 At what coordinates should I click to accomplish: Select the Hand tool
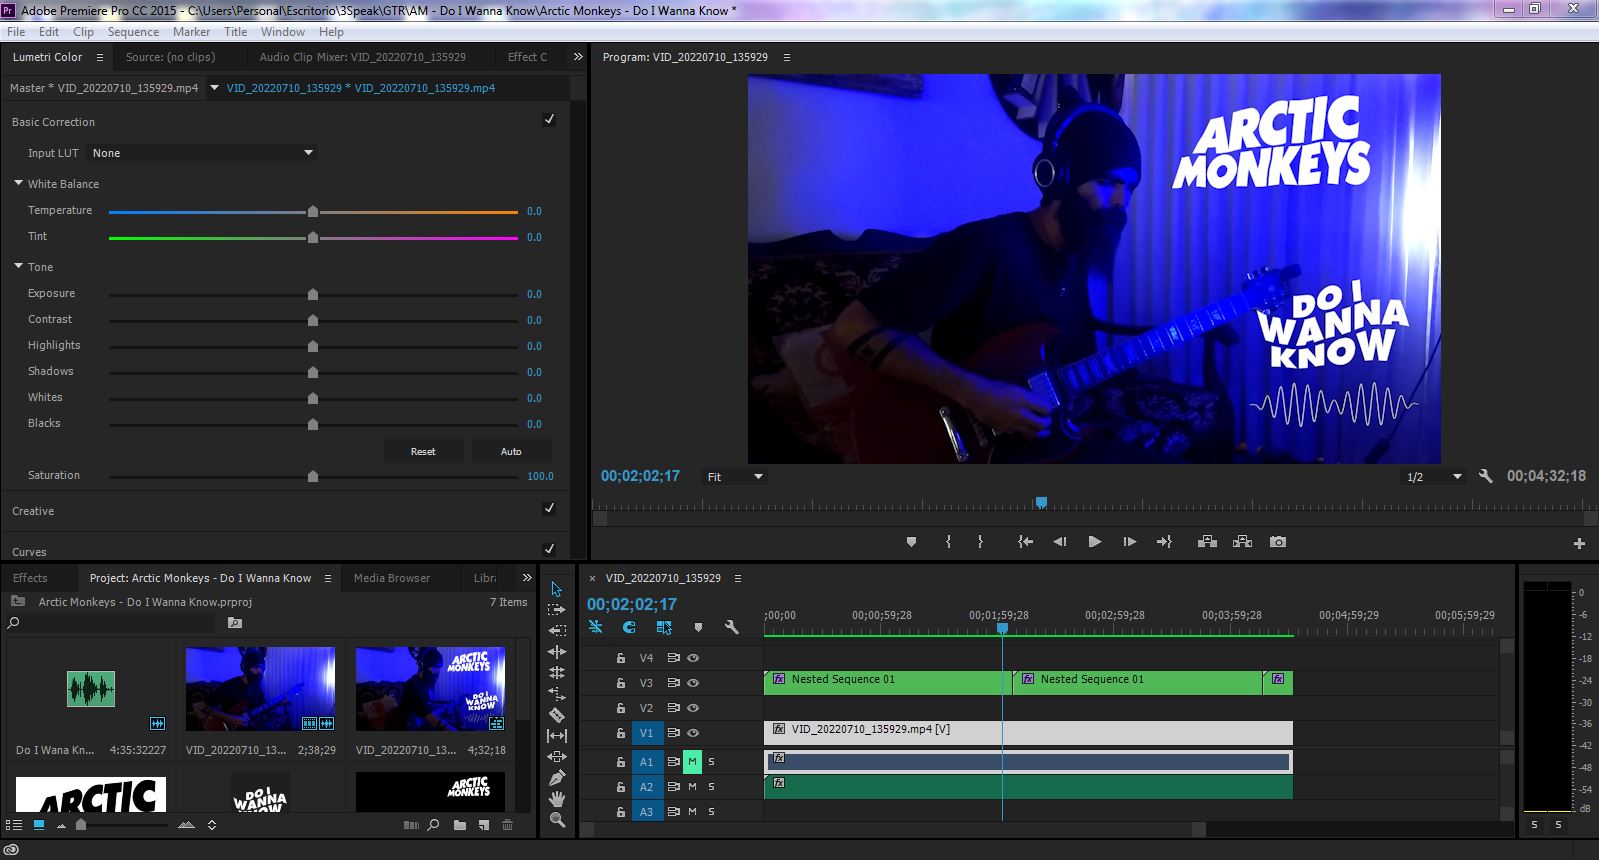[x=557, y=799]
